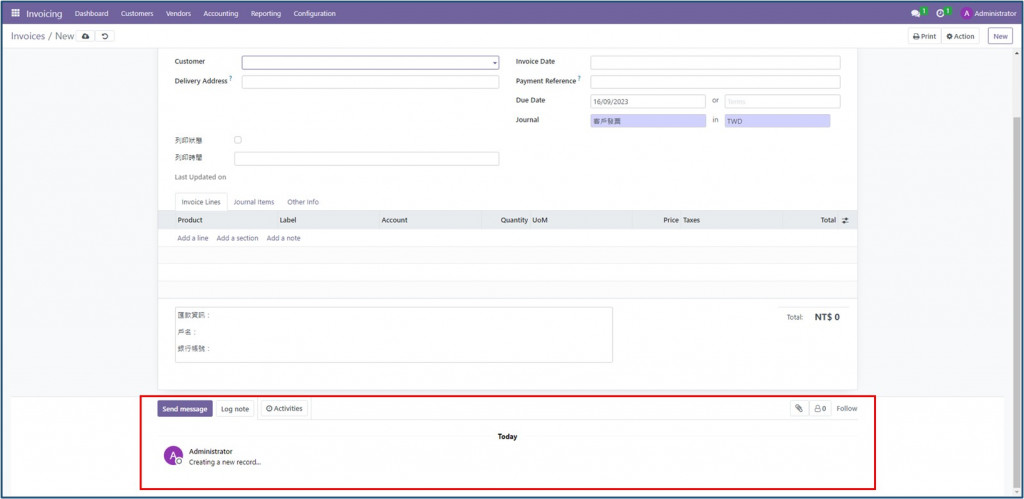Image resolution: width=1024 pixels, height=499 pixels.
Task: Click the vertical page scrollbar
Action: [x=1016, y=304]
